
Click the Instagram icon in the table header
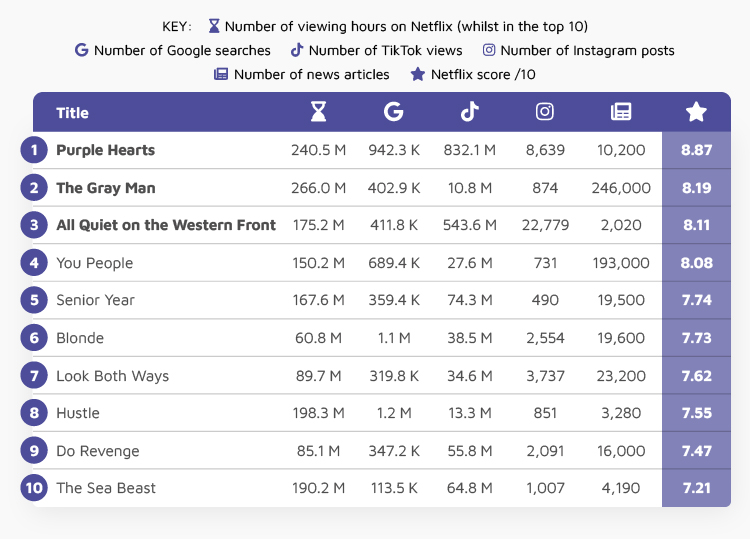tap(545, 111)
